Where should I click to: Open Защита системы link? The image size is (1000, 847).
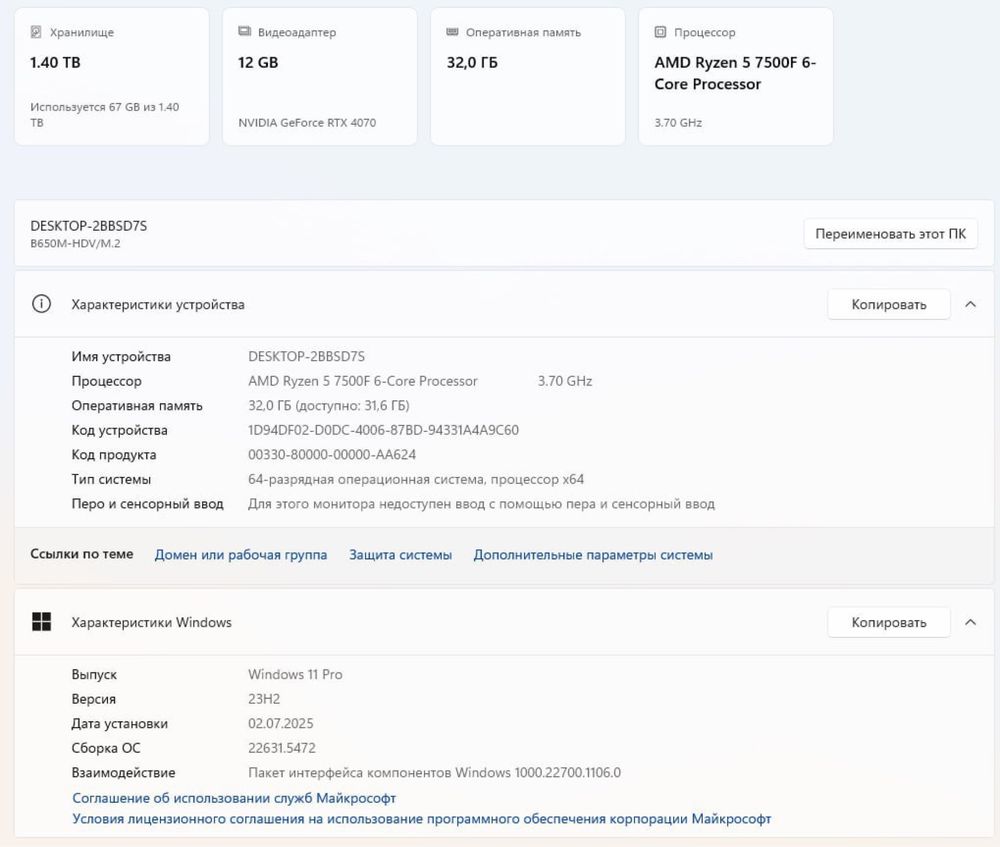[400, 555]
